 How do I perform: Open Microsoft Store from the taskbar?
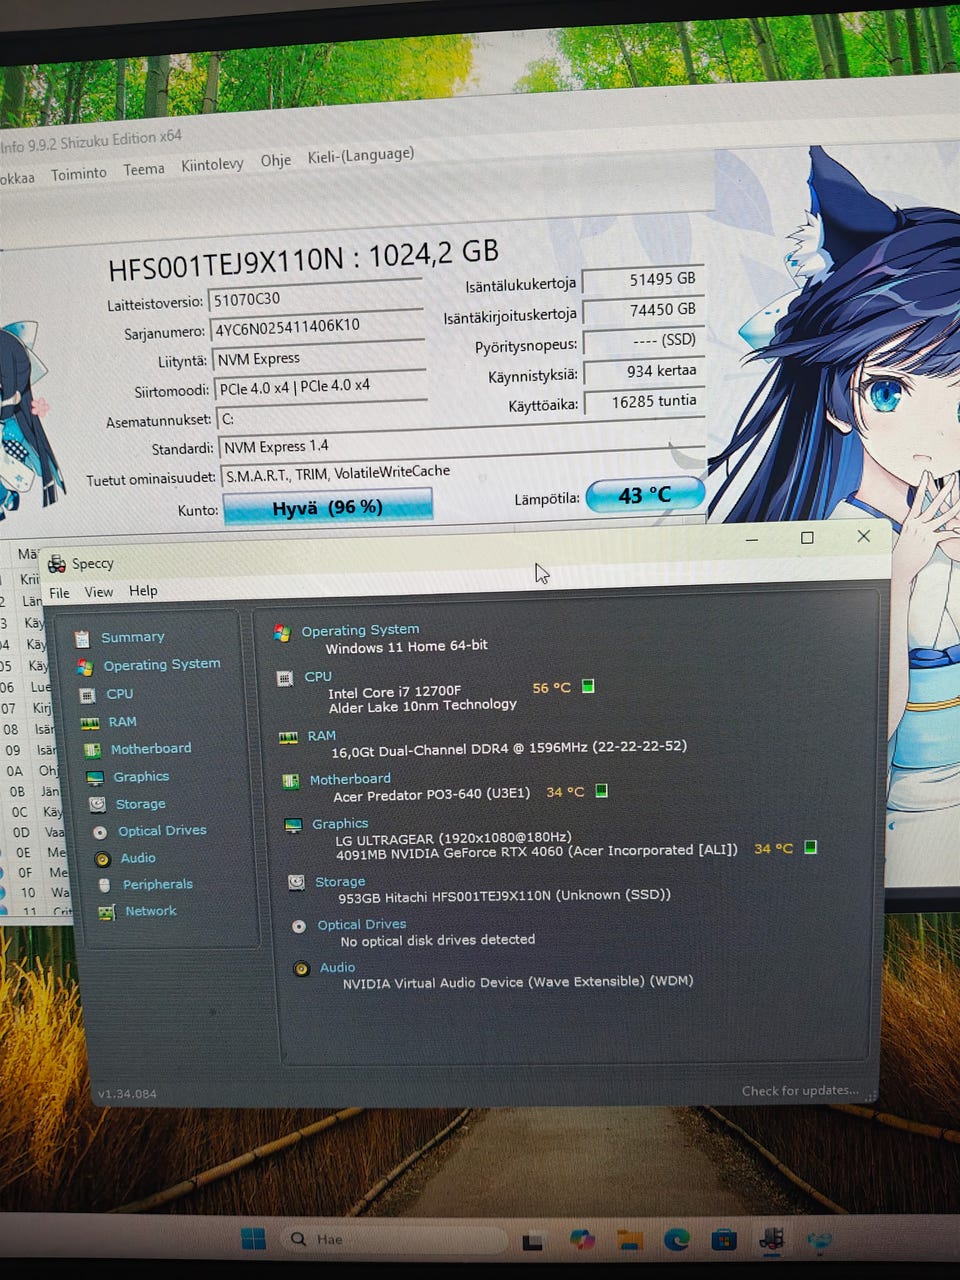tap(724, 1240)
